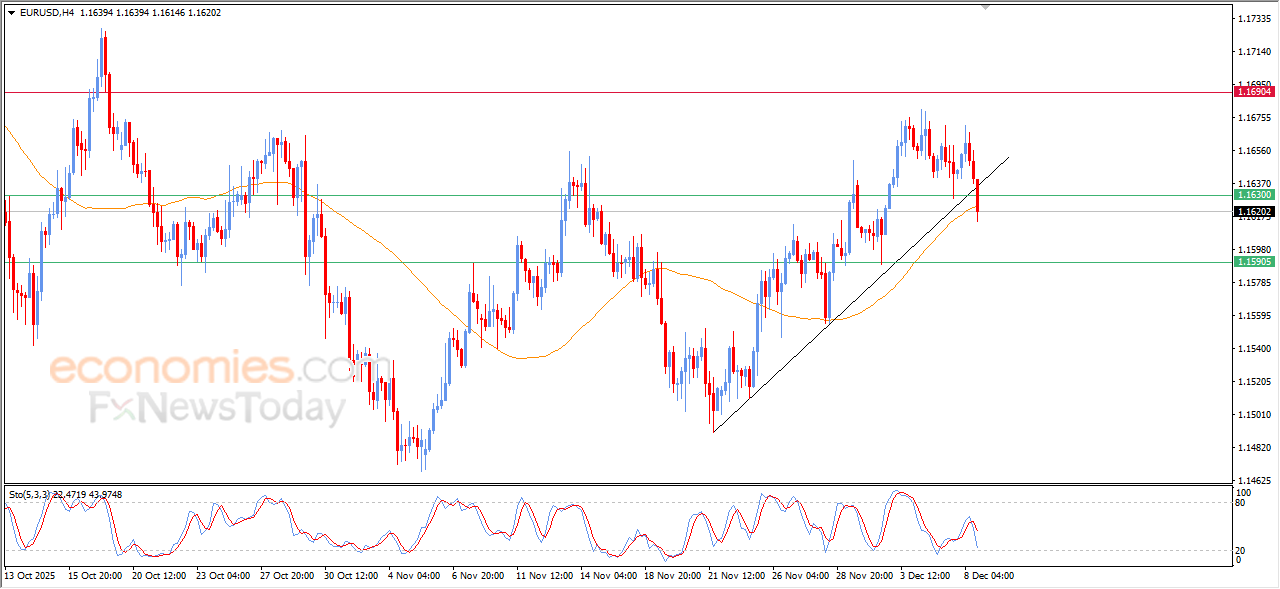Viewport: 1280px width, 589px height.
Task: Click the 8 Dec 04:00 date label
Action: tap(990, 576)
